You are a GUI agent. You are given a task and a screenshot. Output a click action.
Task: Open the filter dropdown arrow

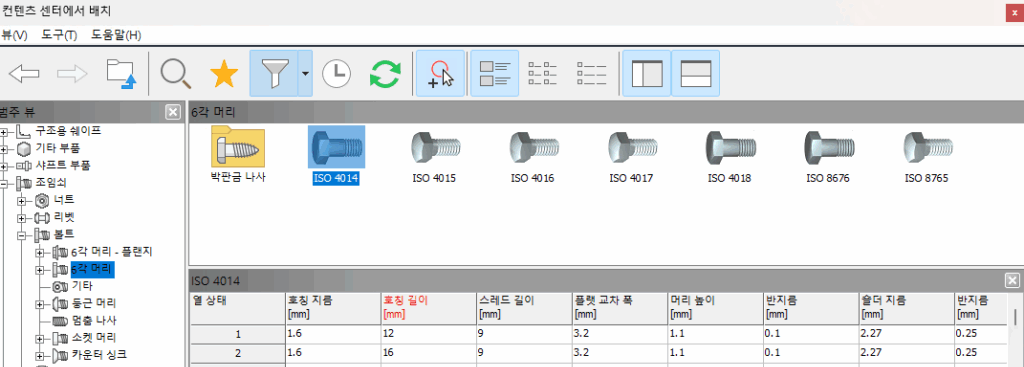[306, 73]
